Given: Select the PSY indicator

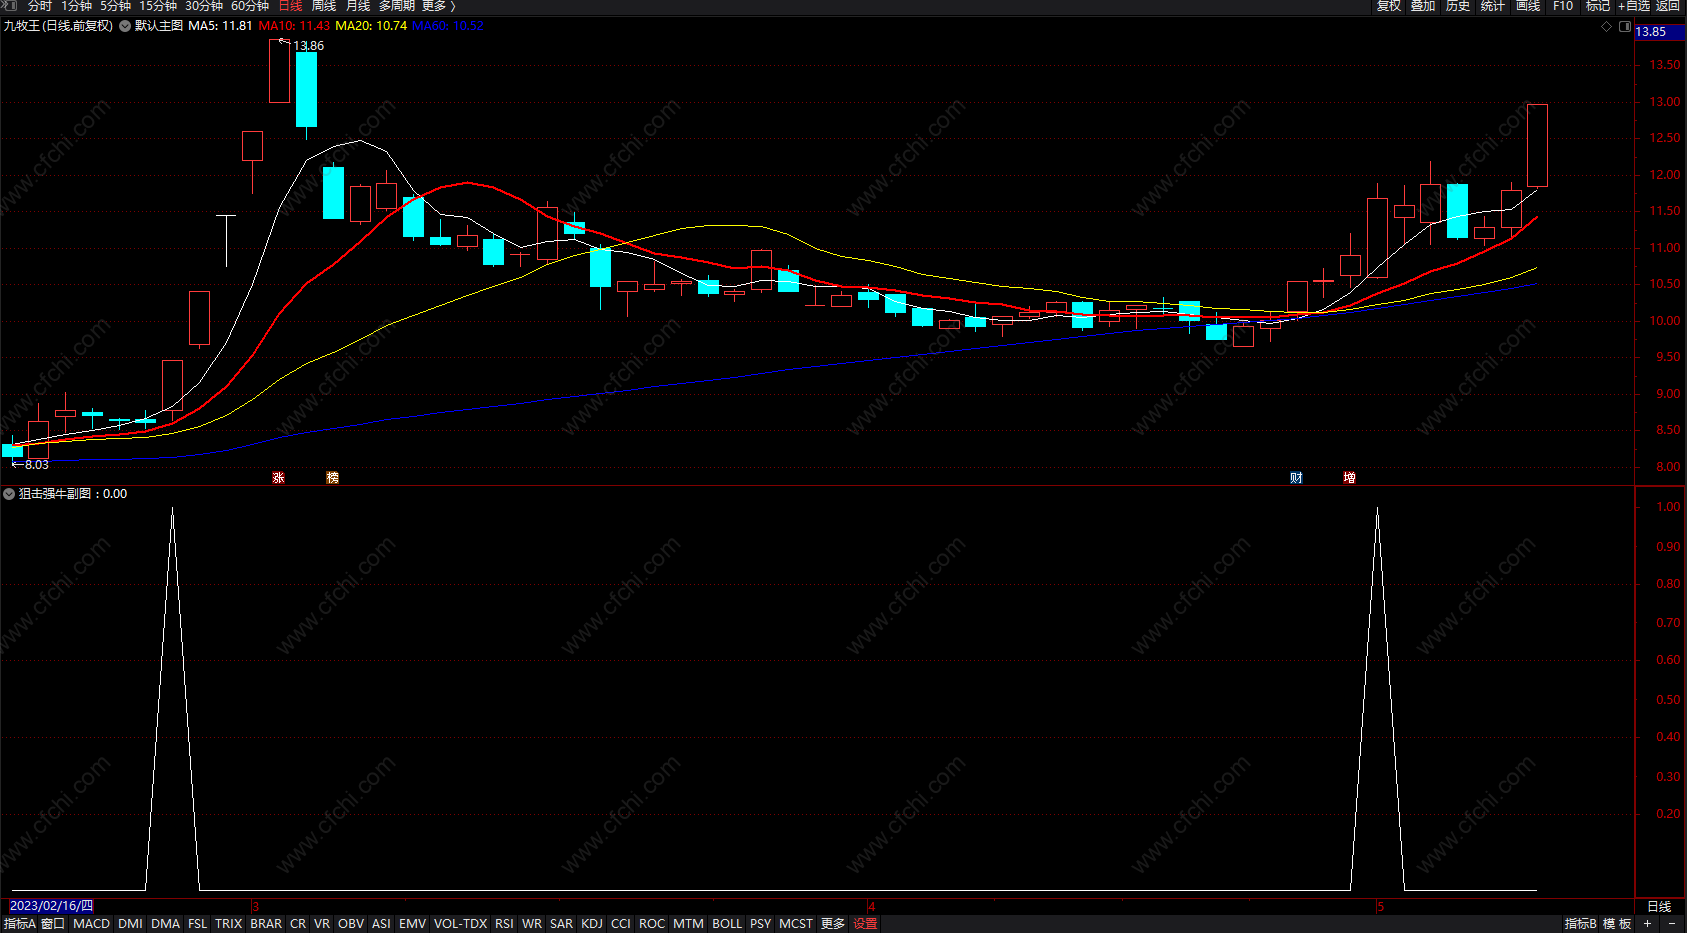Looking at the screenshot, I should [x=761, y=924].
